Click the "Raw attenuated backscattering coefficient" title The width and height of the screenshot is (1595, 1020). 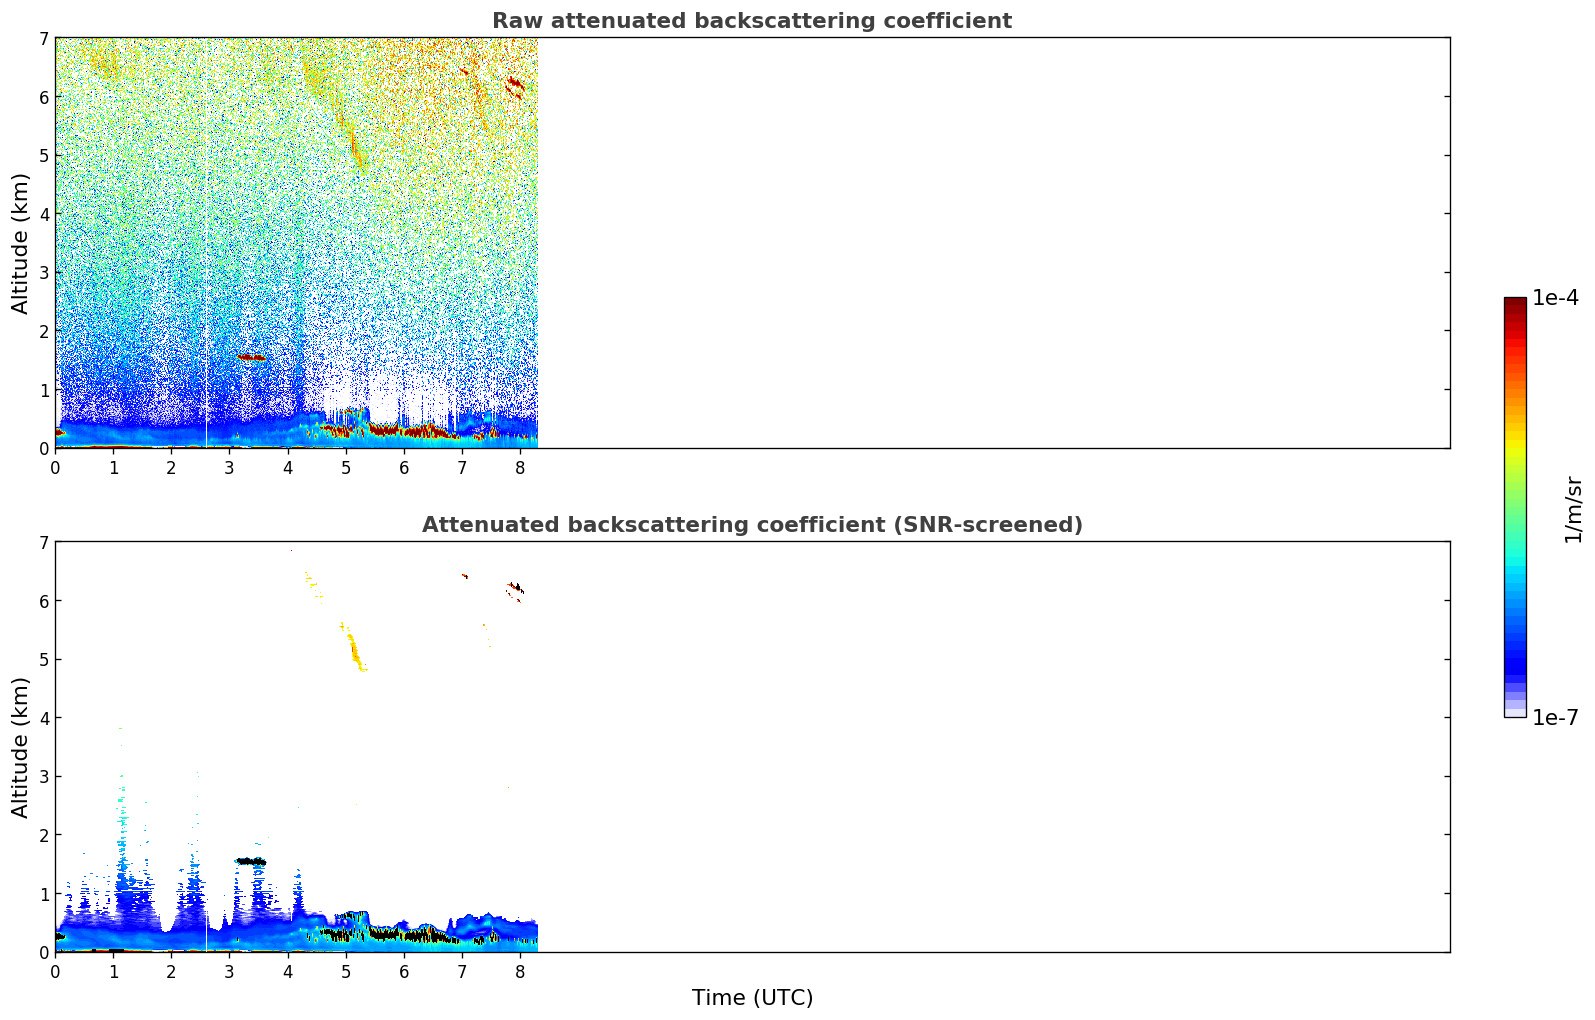[x=751, y=21]
